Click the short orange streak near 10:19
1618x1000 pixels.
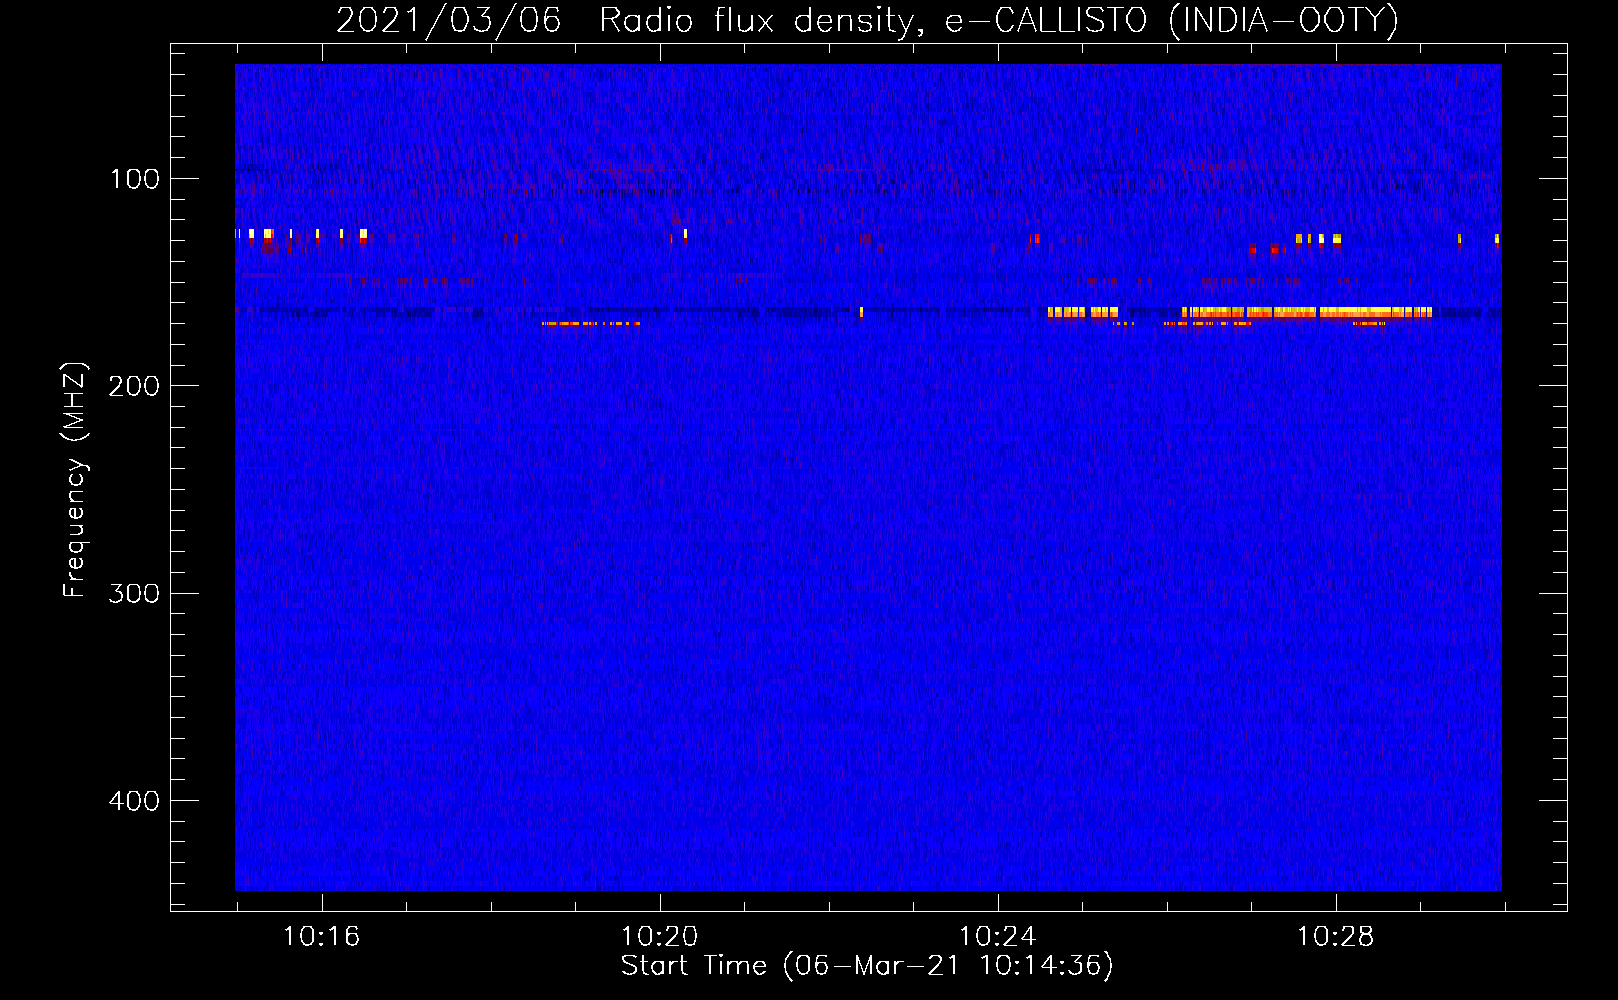591,324
